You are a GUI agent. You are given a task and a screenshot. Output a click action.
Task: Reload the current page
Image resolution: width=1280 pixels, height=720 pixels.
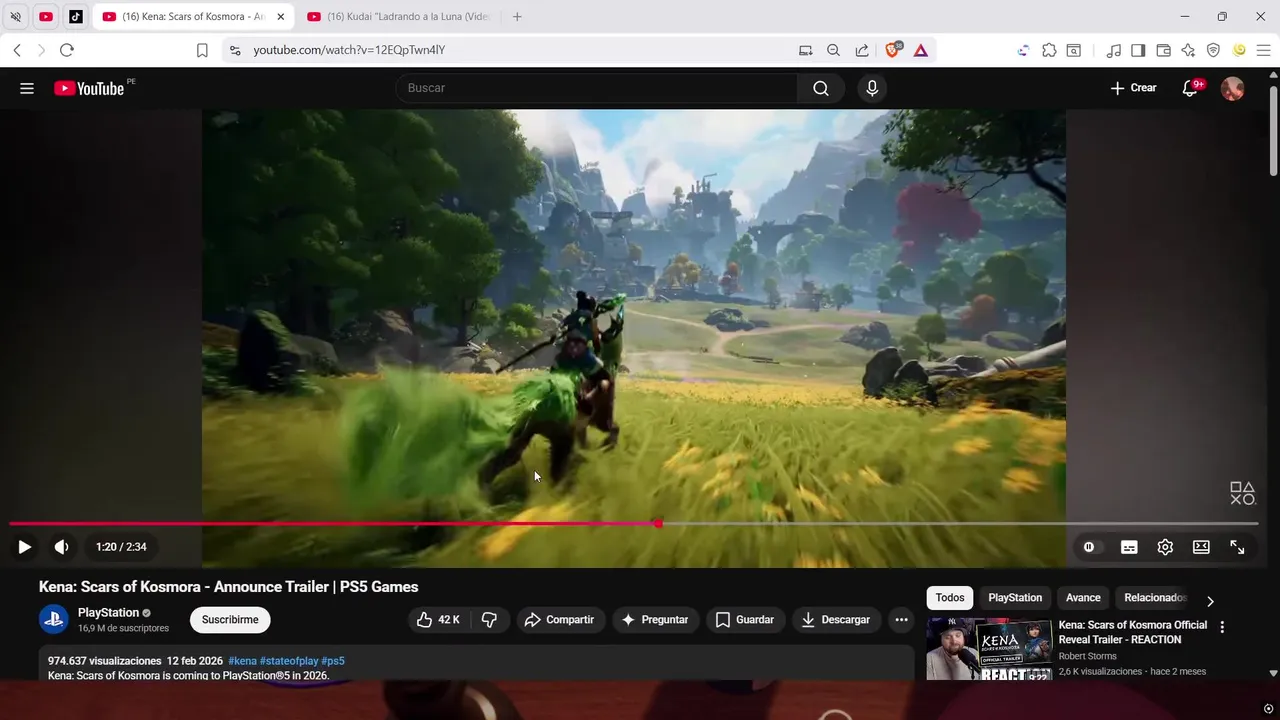pyautogui.click(x=67, y=50)
